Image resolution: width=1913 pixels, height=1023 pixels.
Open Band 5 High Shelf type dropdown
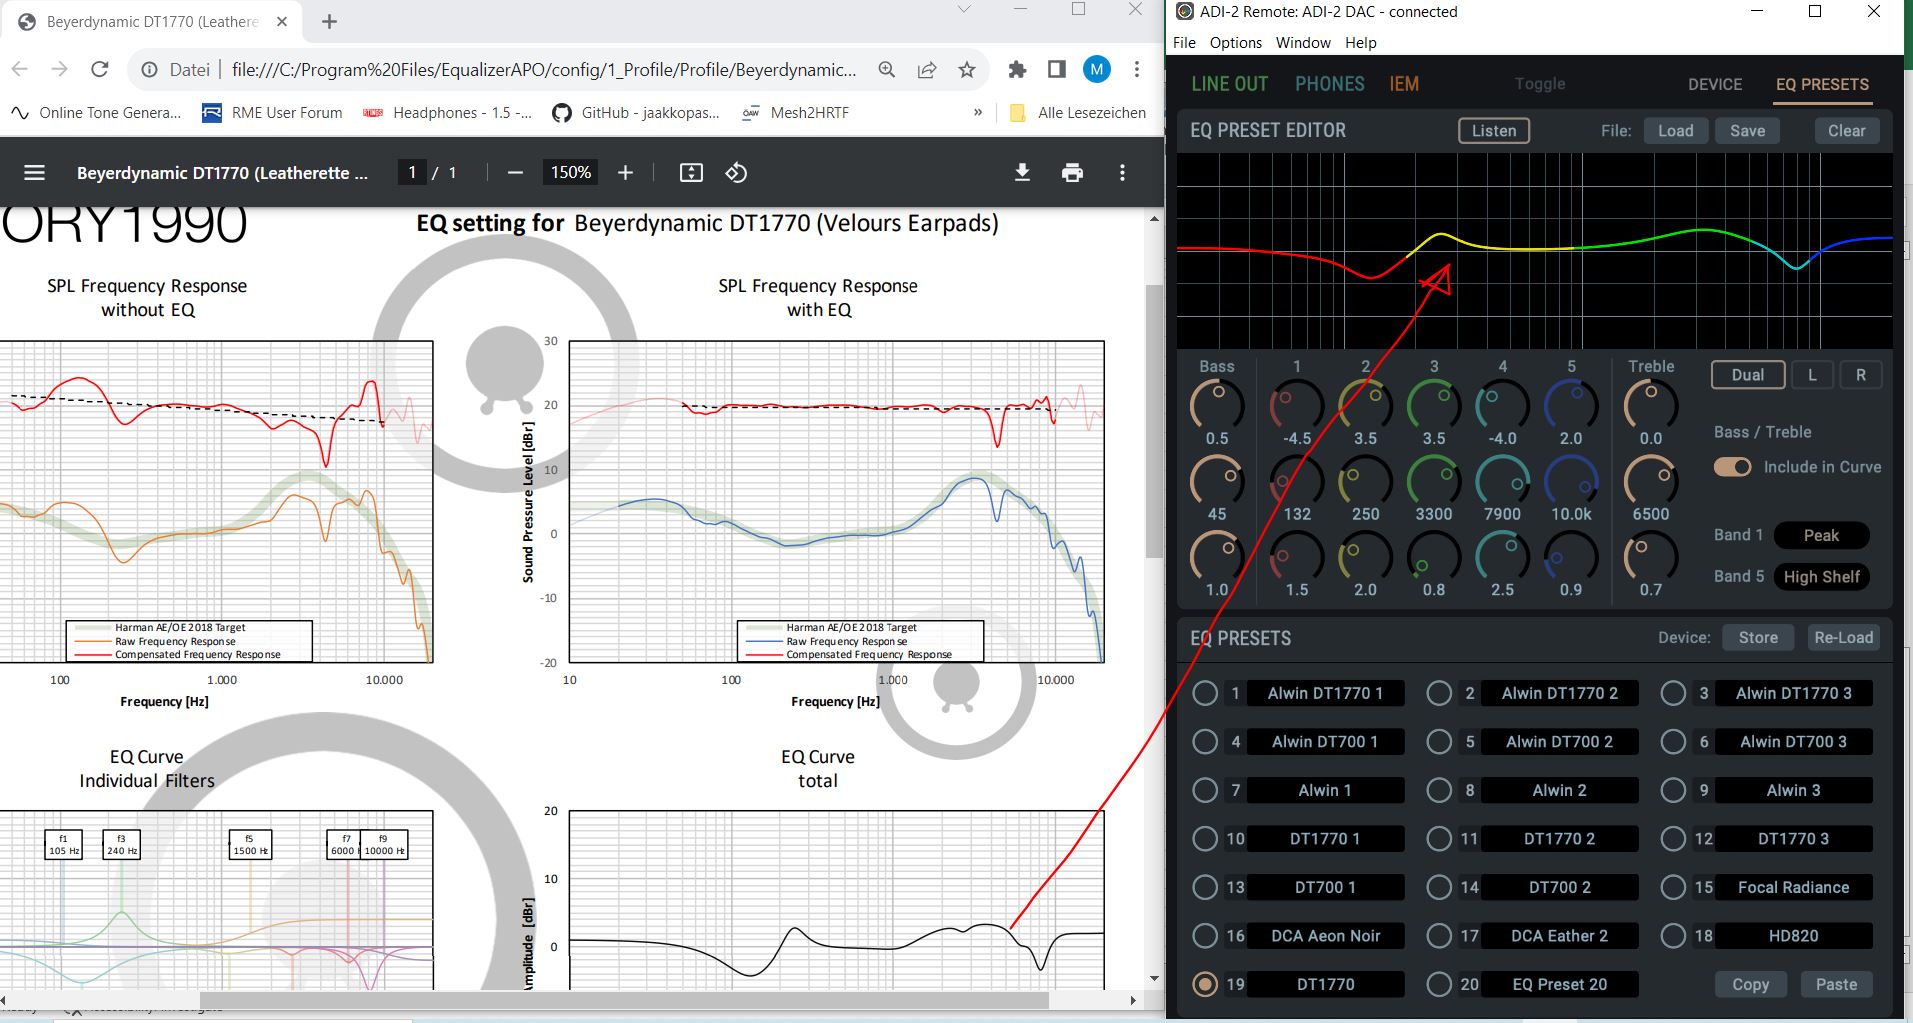pyautogui.click(x=1821, y=577)
